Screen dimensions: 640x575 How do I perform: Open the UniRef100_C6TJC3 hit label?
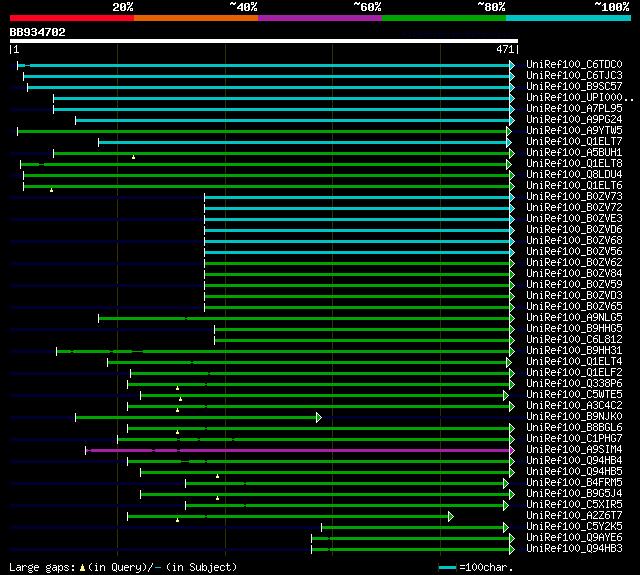tap(574, 75)
